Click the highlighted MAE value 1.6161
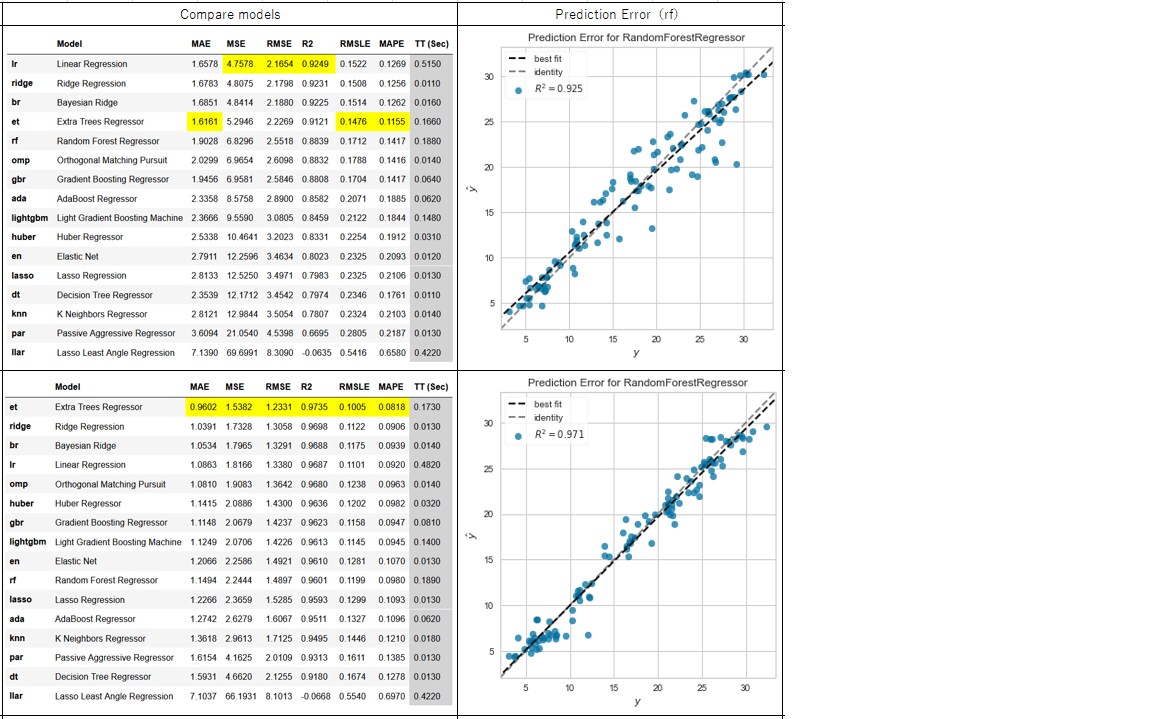1152x719 pixels. [205, 122]
